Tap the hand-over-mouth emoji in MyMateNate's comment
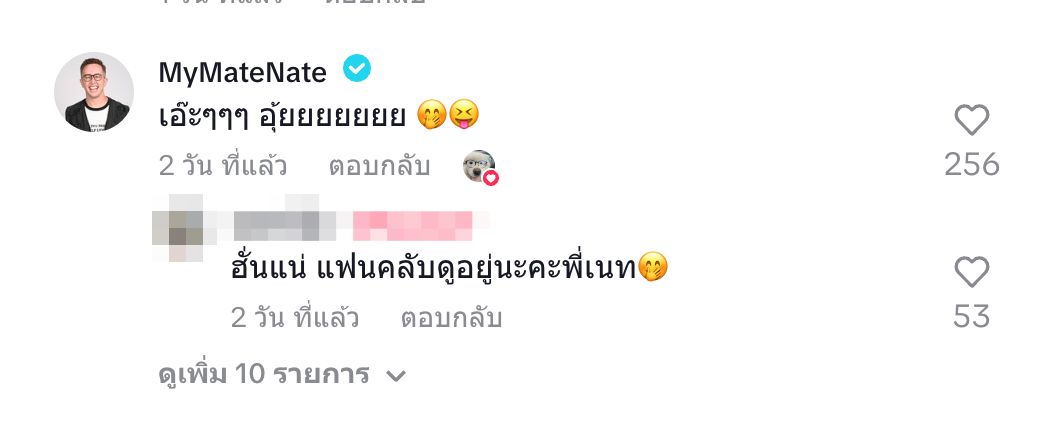This screenshot has width=1058, height=424. [x=432, y=115]
